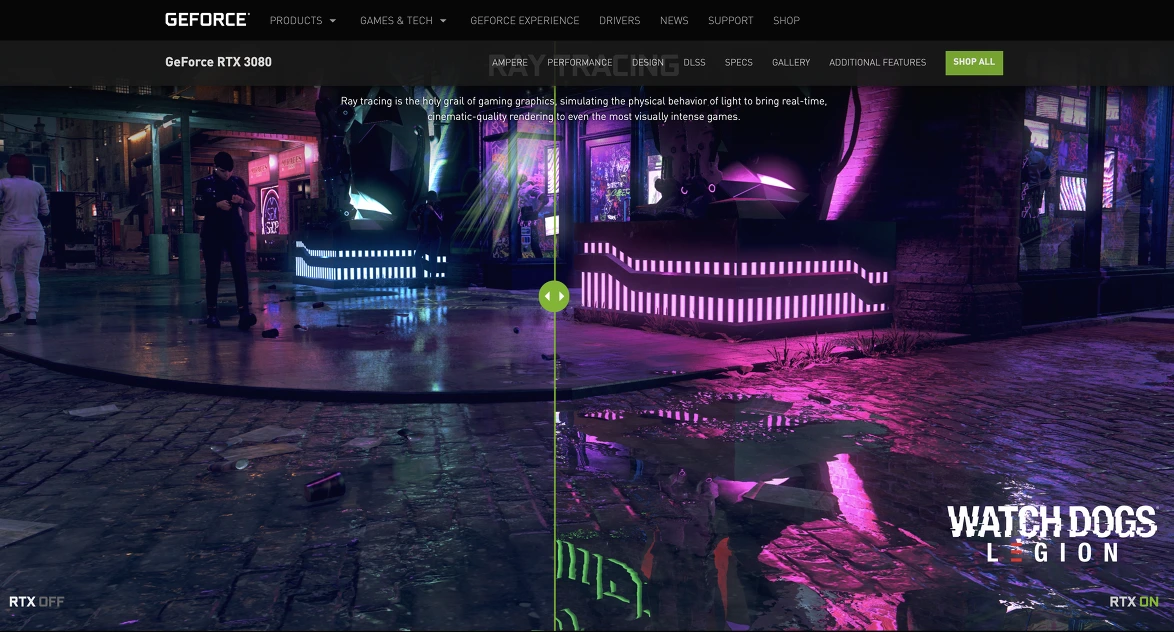Jump to the Gallery section
This screenshot has width=1174, height=632.
click(791, 62)
